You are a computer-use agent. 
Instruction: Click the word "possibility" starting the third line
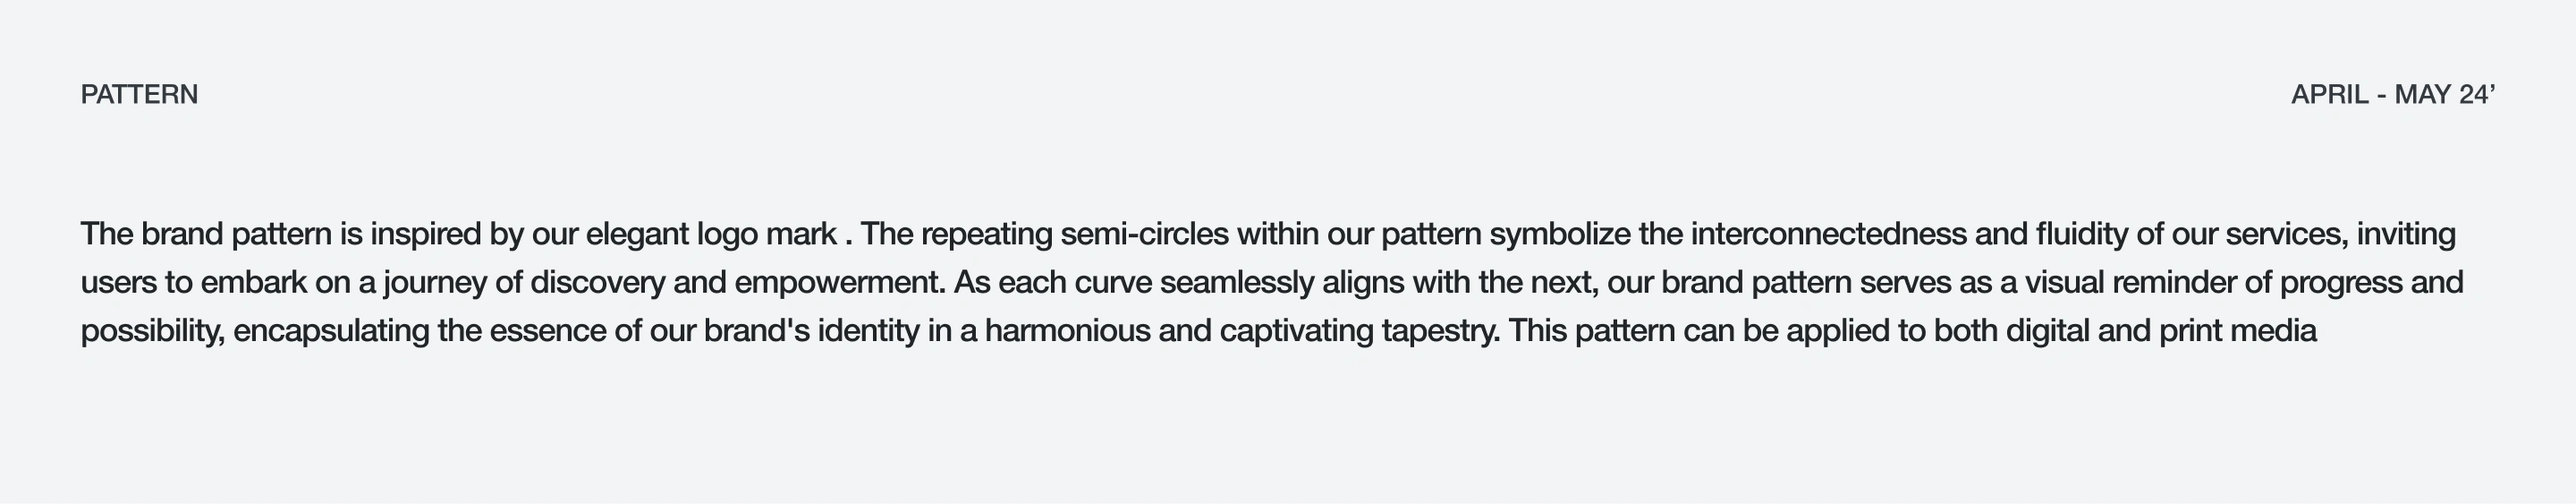(150, 331)
